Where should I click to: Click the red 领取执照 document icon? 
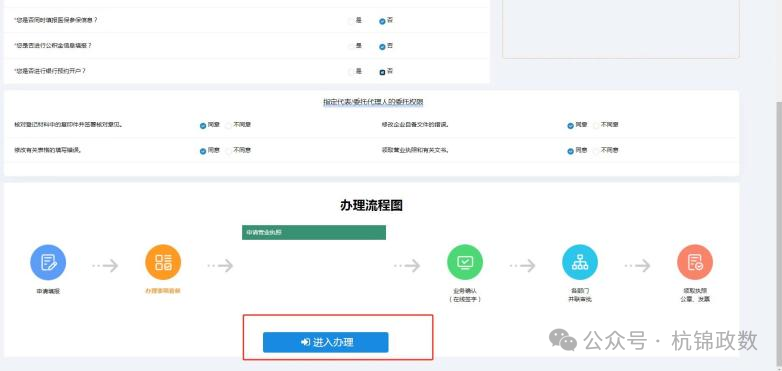click(695, 262)
